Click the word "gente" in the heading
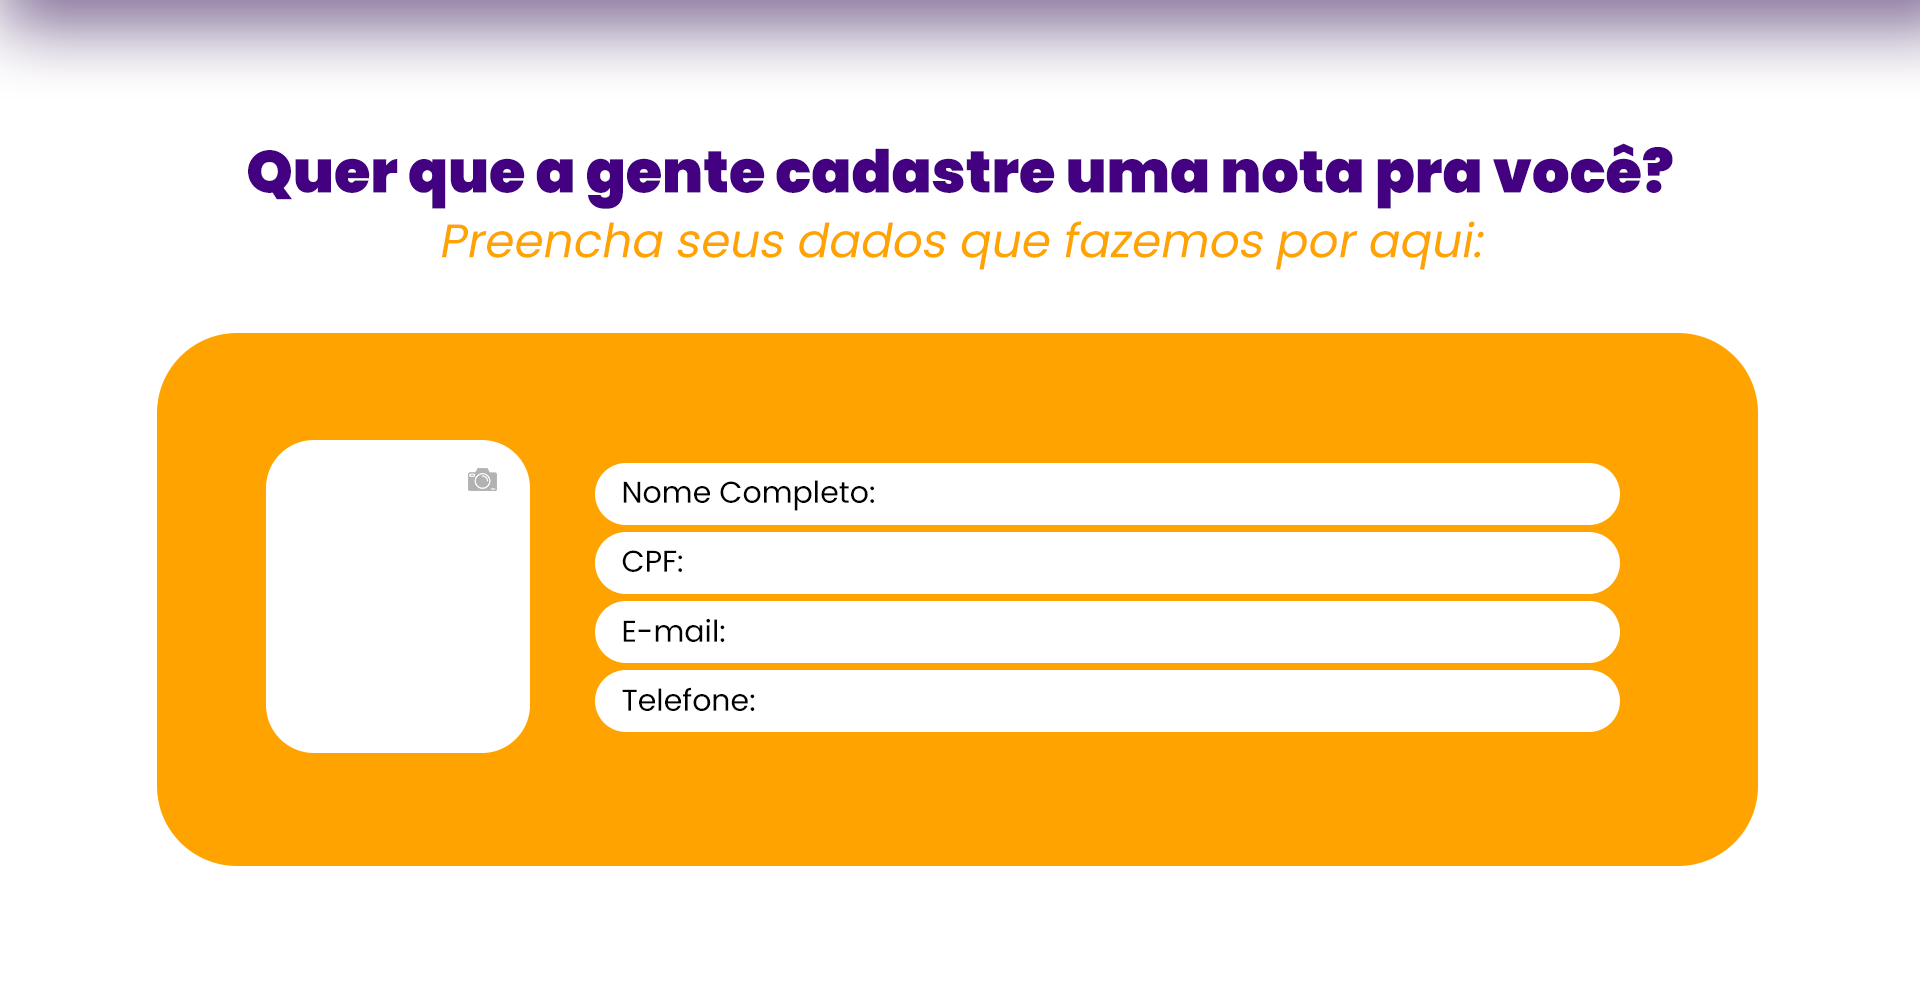This screenshot has width=1920, height=1005. tap(675, 173)
